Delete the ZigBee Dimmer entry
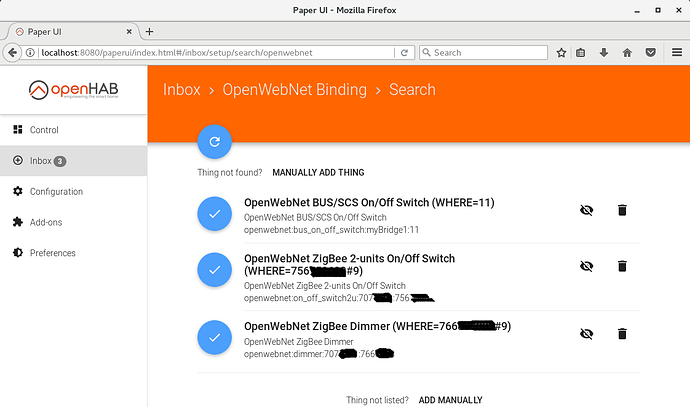Viewport: 690px width, 407px height. pos(622,334)
